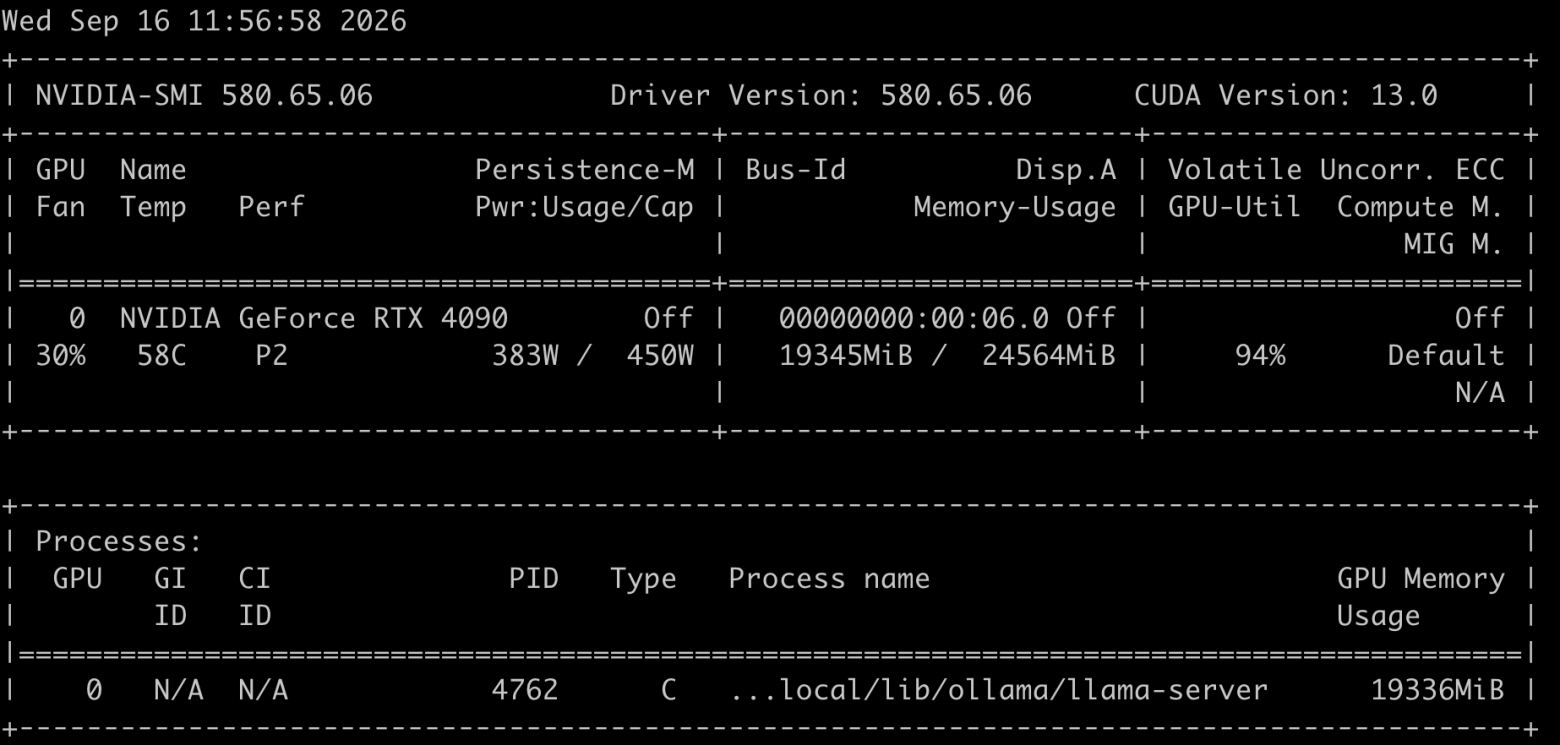Click the Persistence-M column header
The image size is (1560, 745).
coord(584,170)
